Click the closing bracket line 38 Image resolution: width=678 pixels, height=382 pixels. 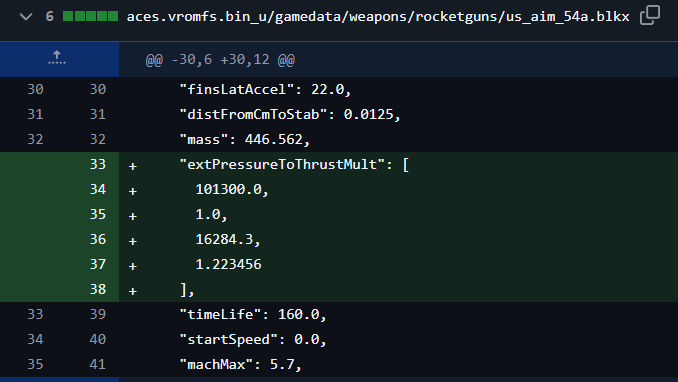[187, 289]
